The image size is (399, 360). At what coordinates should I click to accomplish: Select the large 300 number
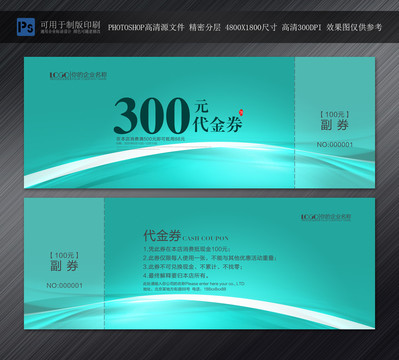(152, 116)
